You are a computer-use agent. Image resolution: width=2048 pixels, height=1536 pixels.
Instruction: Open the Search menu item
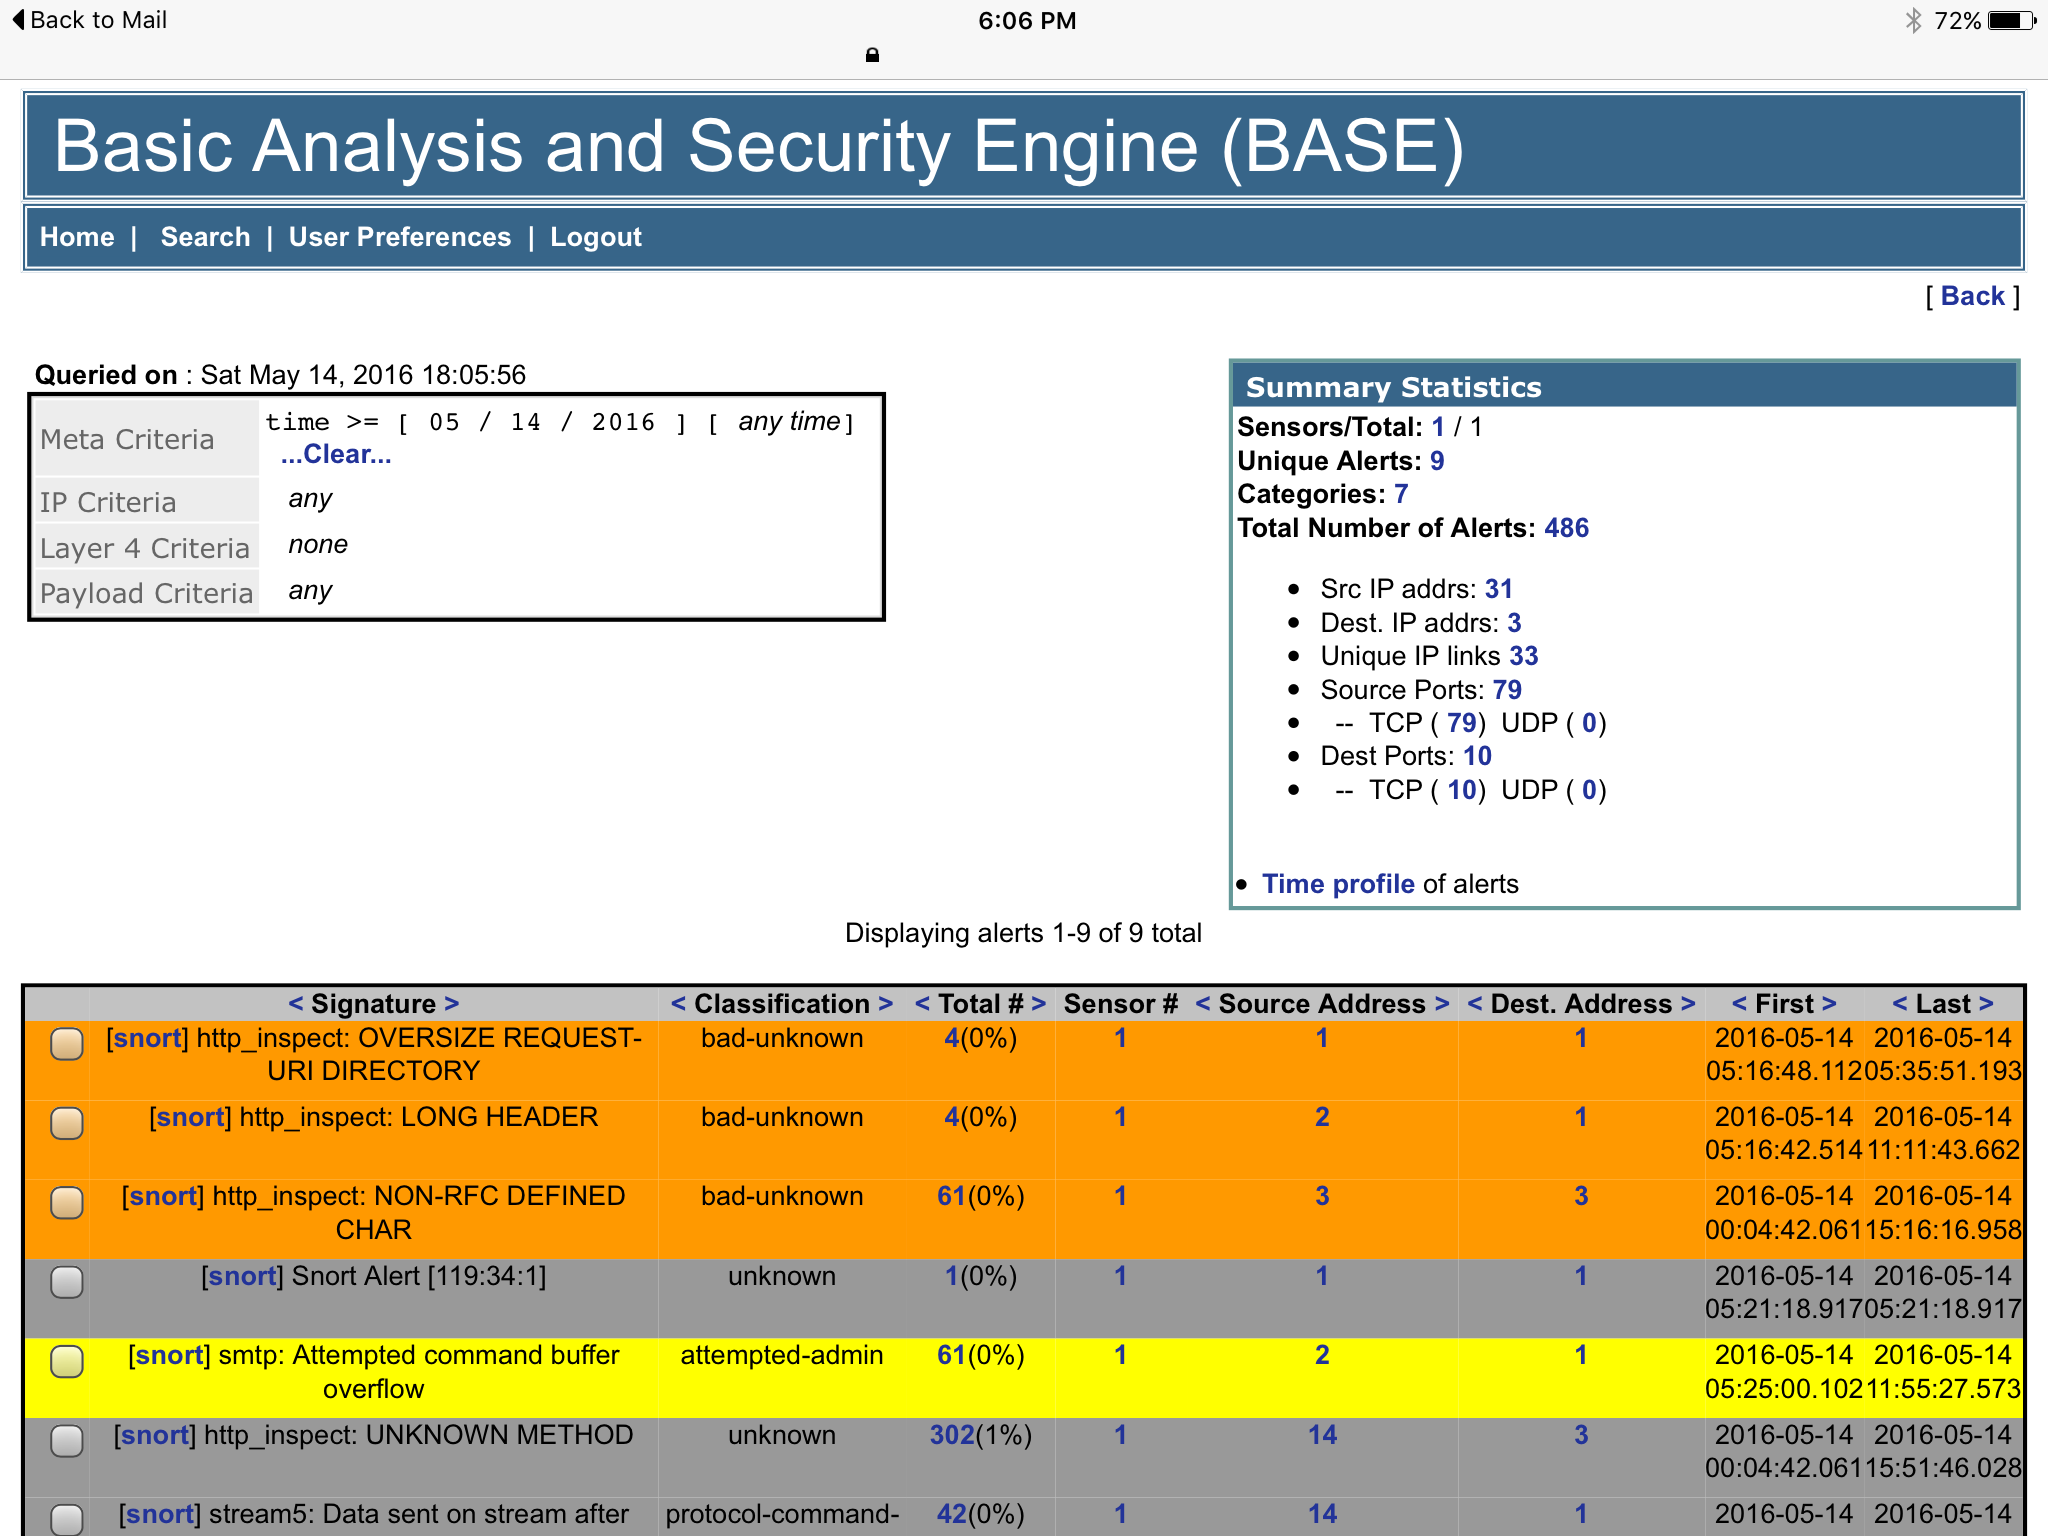(x=205, y=237)
